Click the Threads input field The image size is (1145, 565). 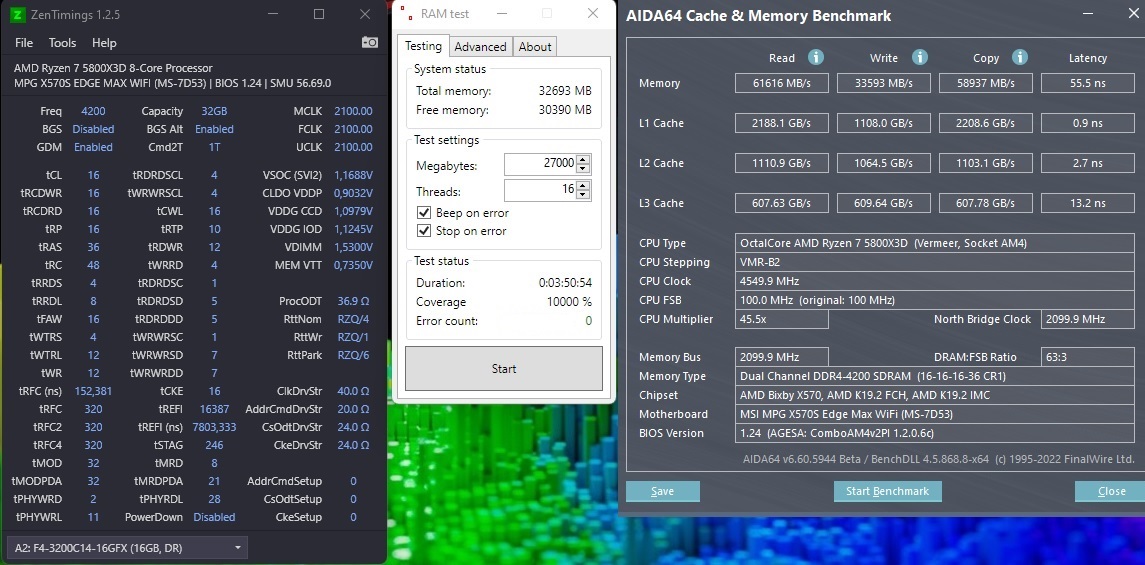coord(540,191)
